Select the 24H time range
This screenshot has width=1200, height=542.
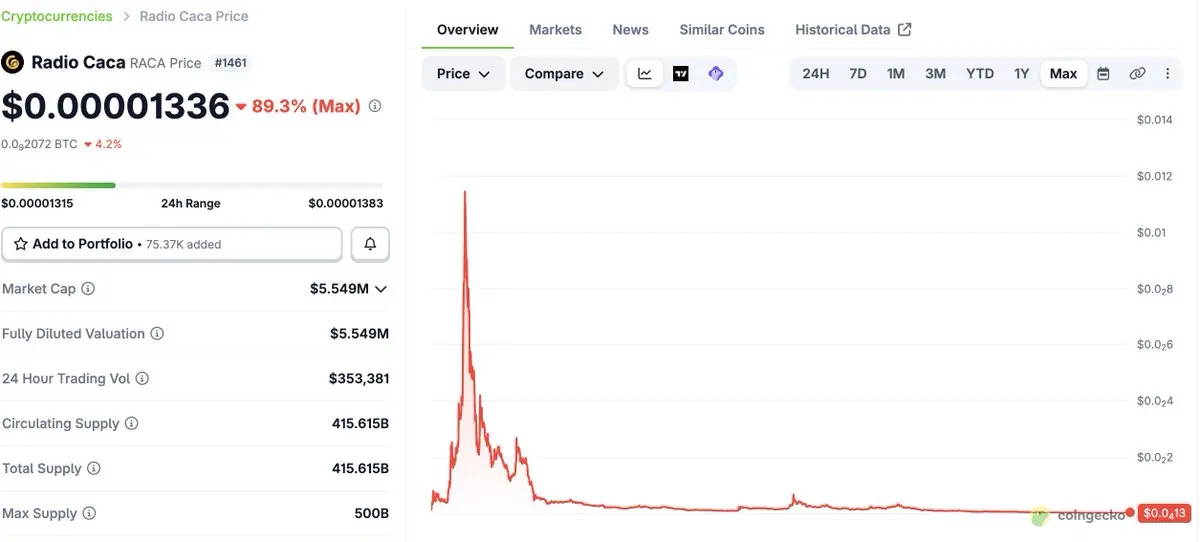[816, 74]
